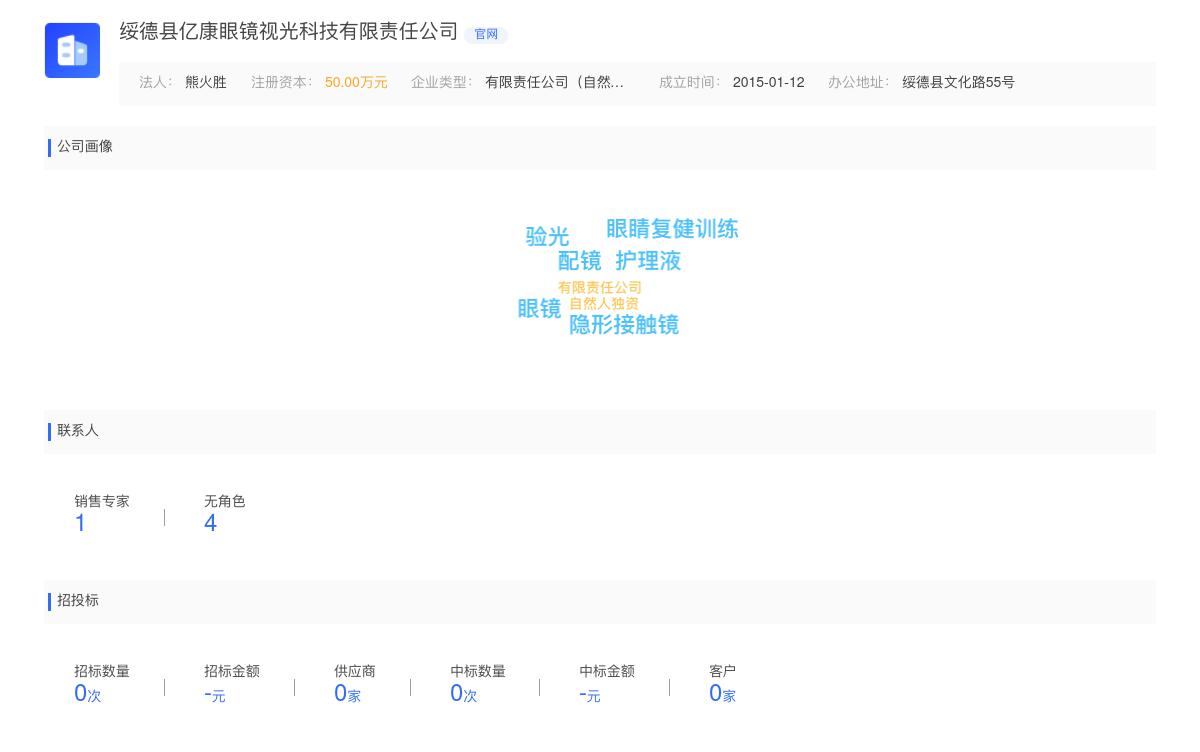Click the 供应商 count 0家
This screenshot has height=752, width=1200.
tap(346, 694)
